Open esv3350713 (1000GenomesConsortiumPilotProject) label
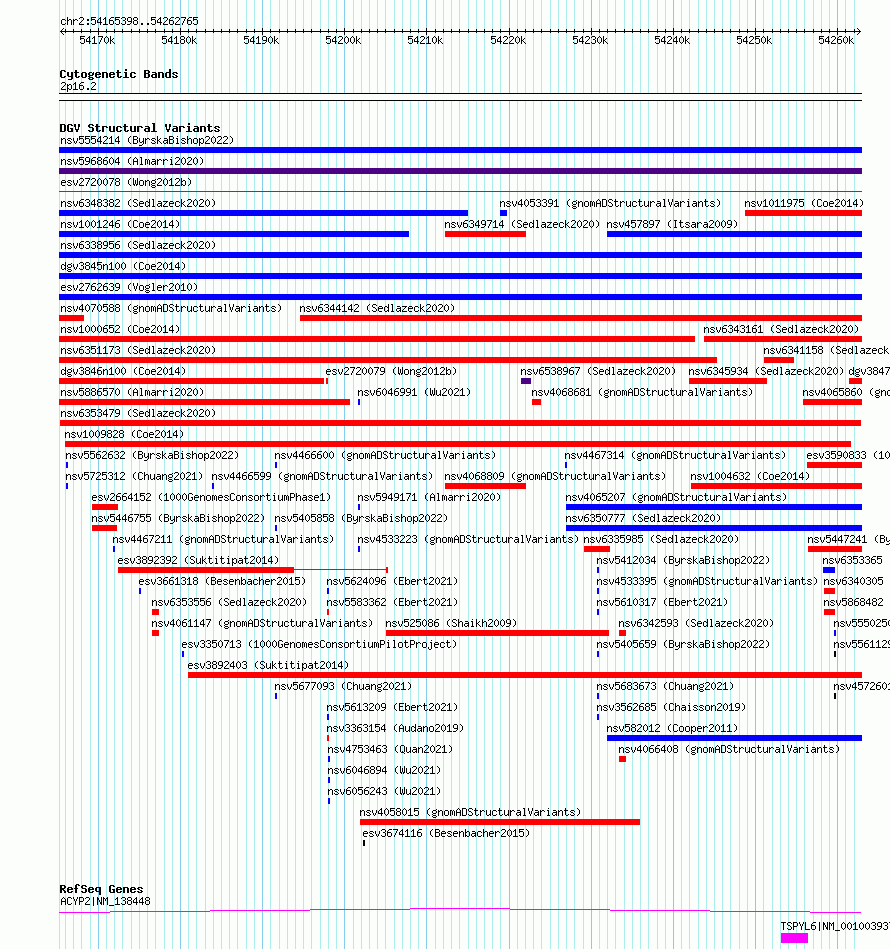 [319, 645]
